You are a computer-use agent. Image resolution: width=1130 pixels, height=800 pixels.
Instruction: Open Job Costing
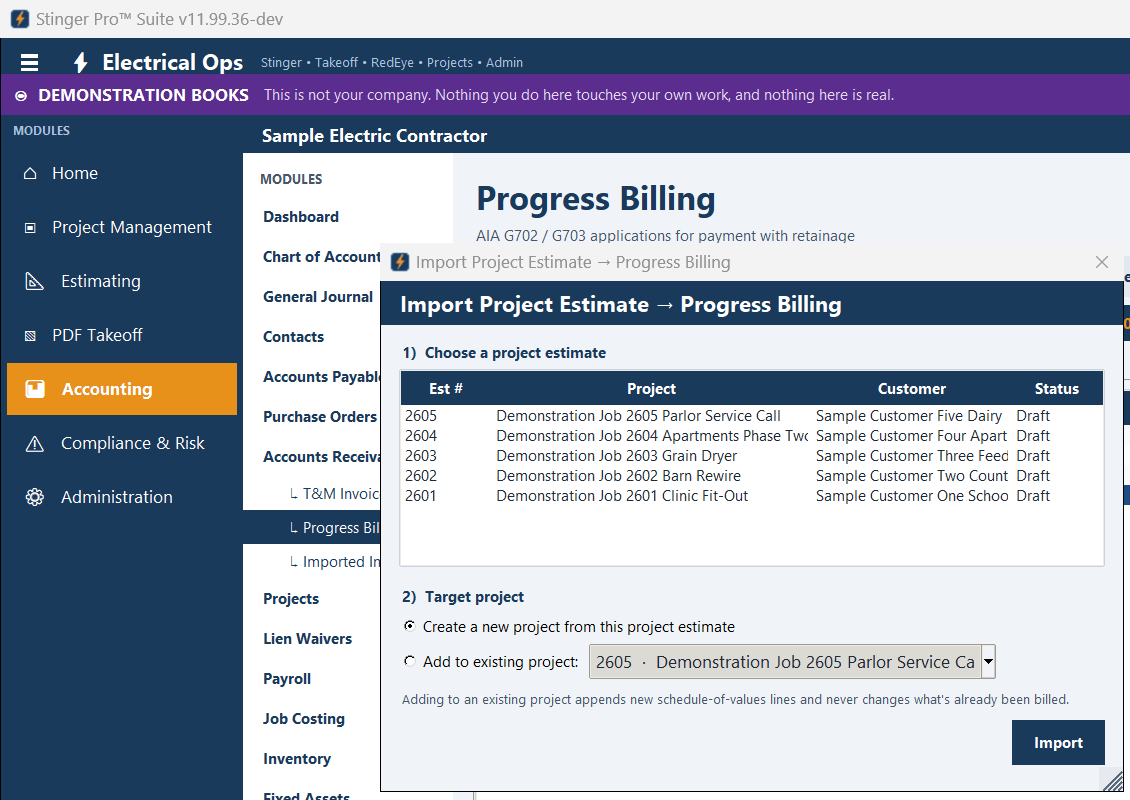304,719
